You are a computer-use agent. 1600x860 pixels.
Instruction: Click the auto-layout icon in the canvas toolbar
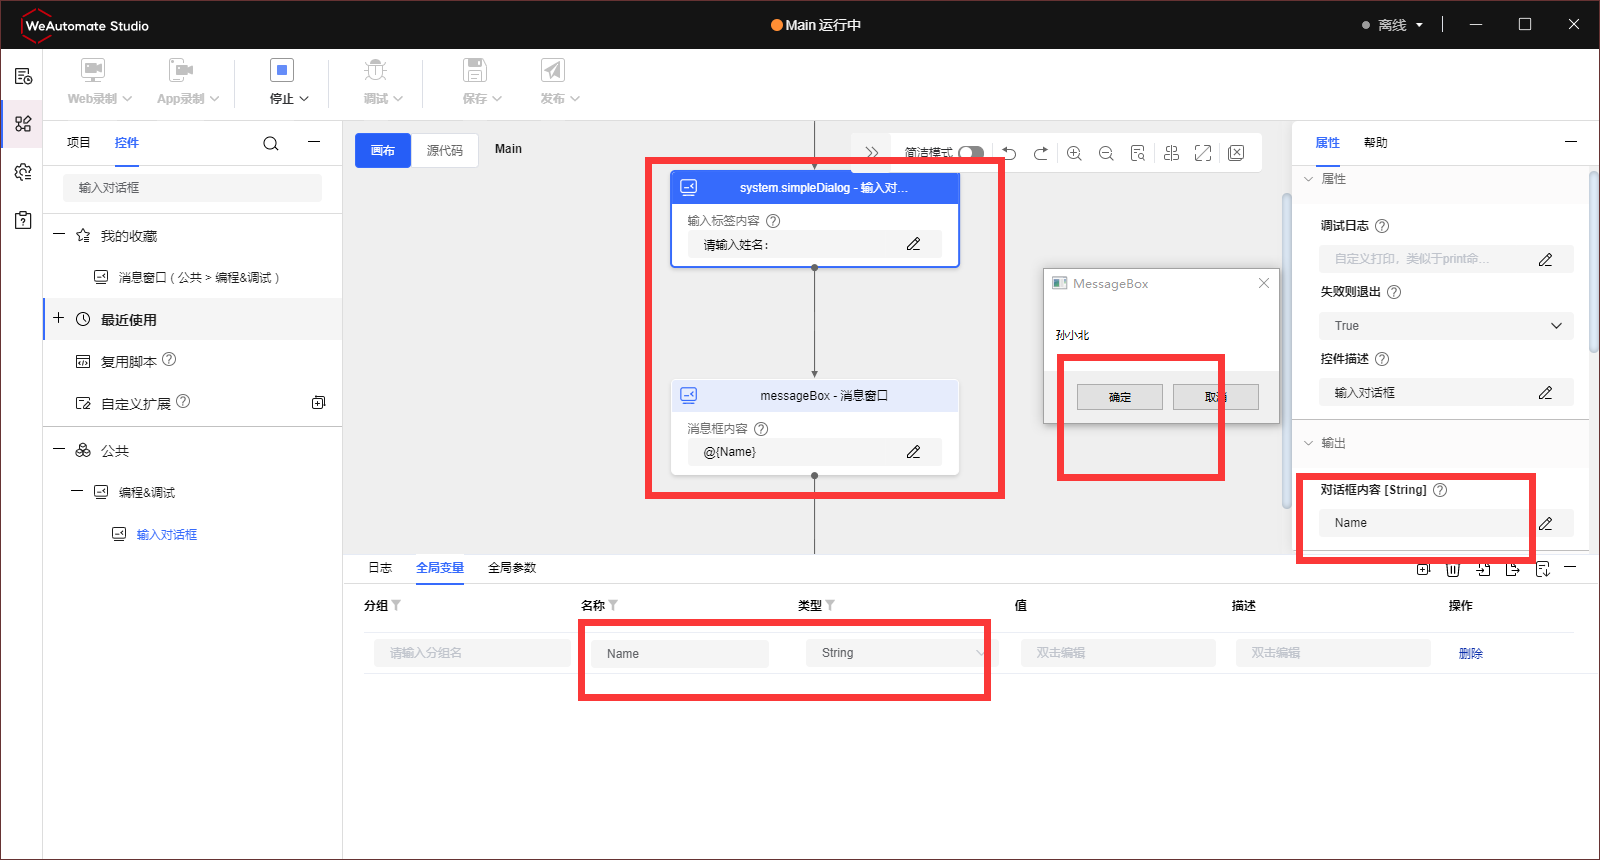point(1172,153)
